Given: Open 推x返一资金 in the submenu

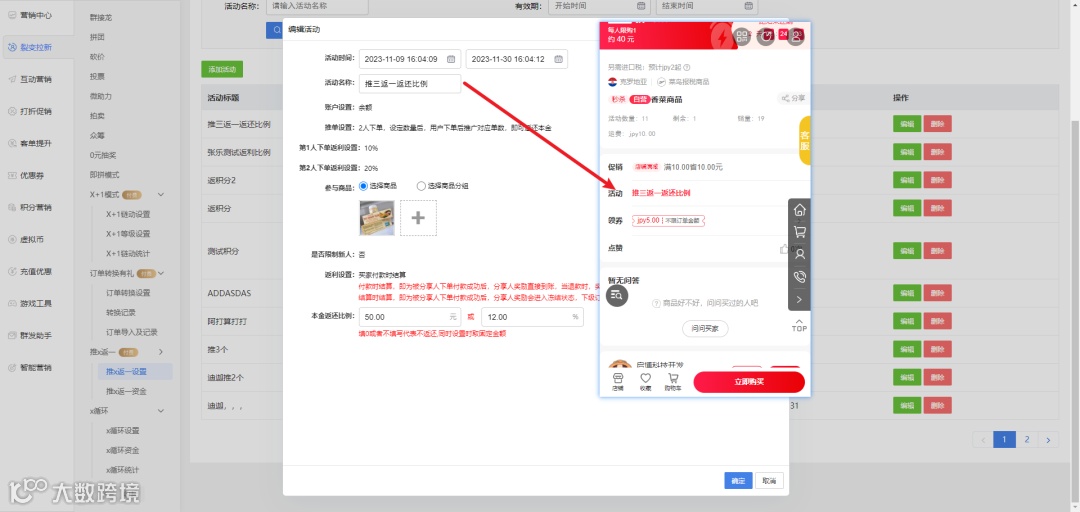Looking at the screenshot, I should tap(126, 391).
